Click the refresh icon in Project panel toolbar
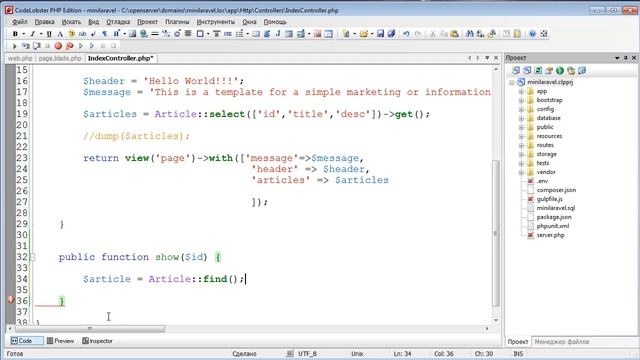The image size is (640, 360). coord(538,71)
